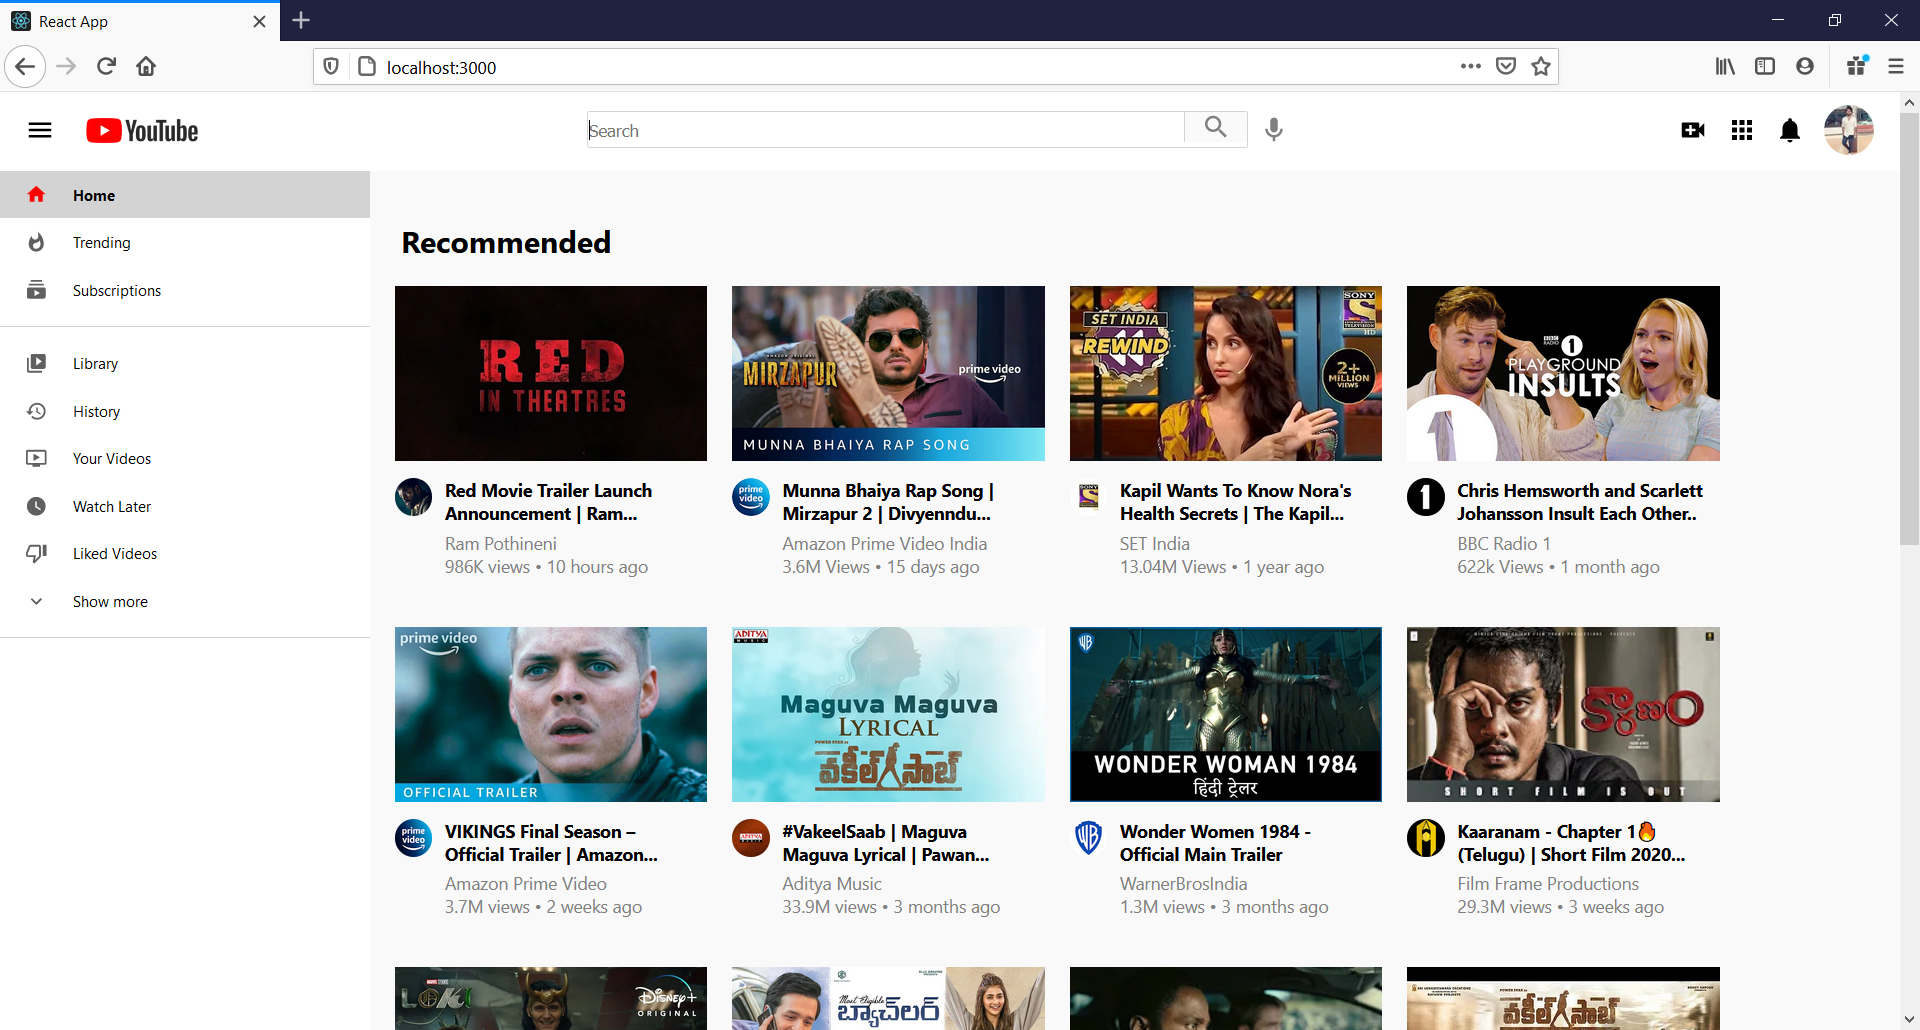Viewport: 1920px width, 1030px height.
Task: Click the Amazon Prime Video avatar beside VIKINGS
Action: [413, 837]
